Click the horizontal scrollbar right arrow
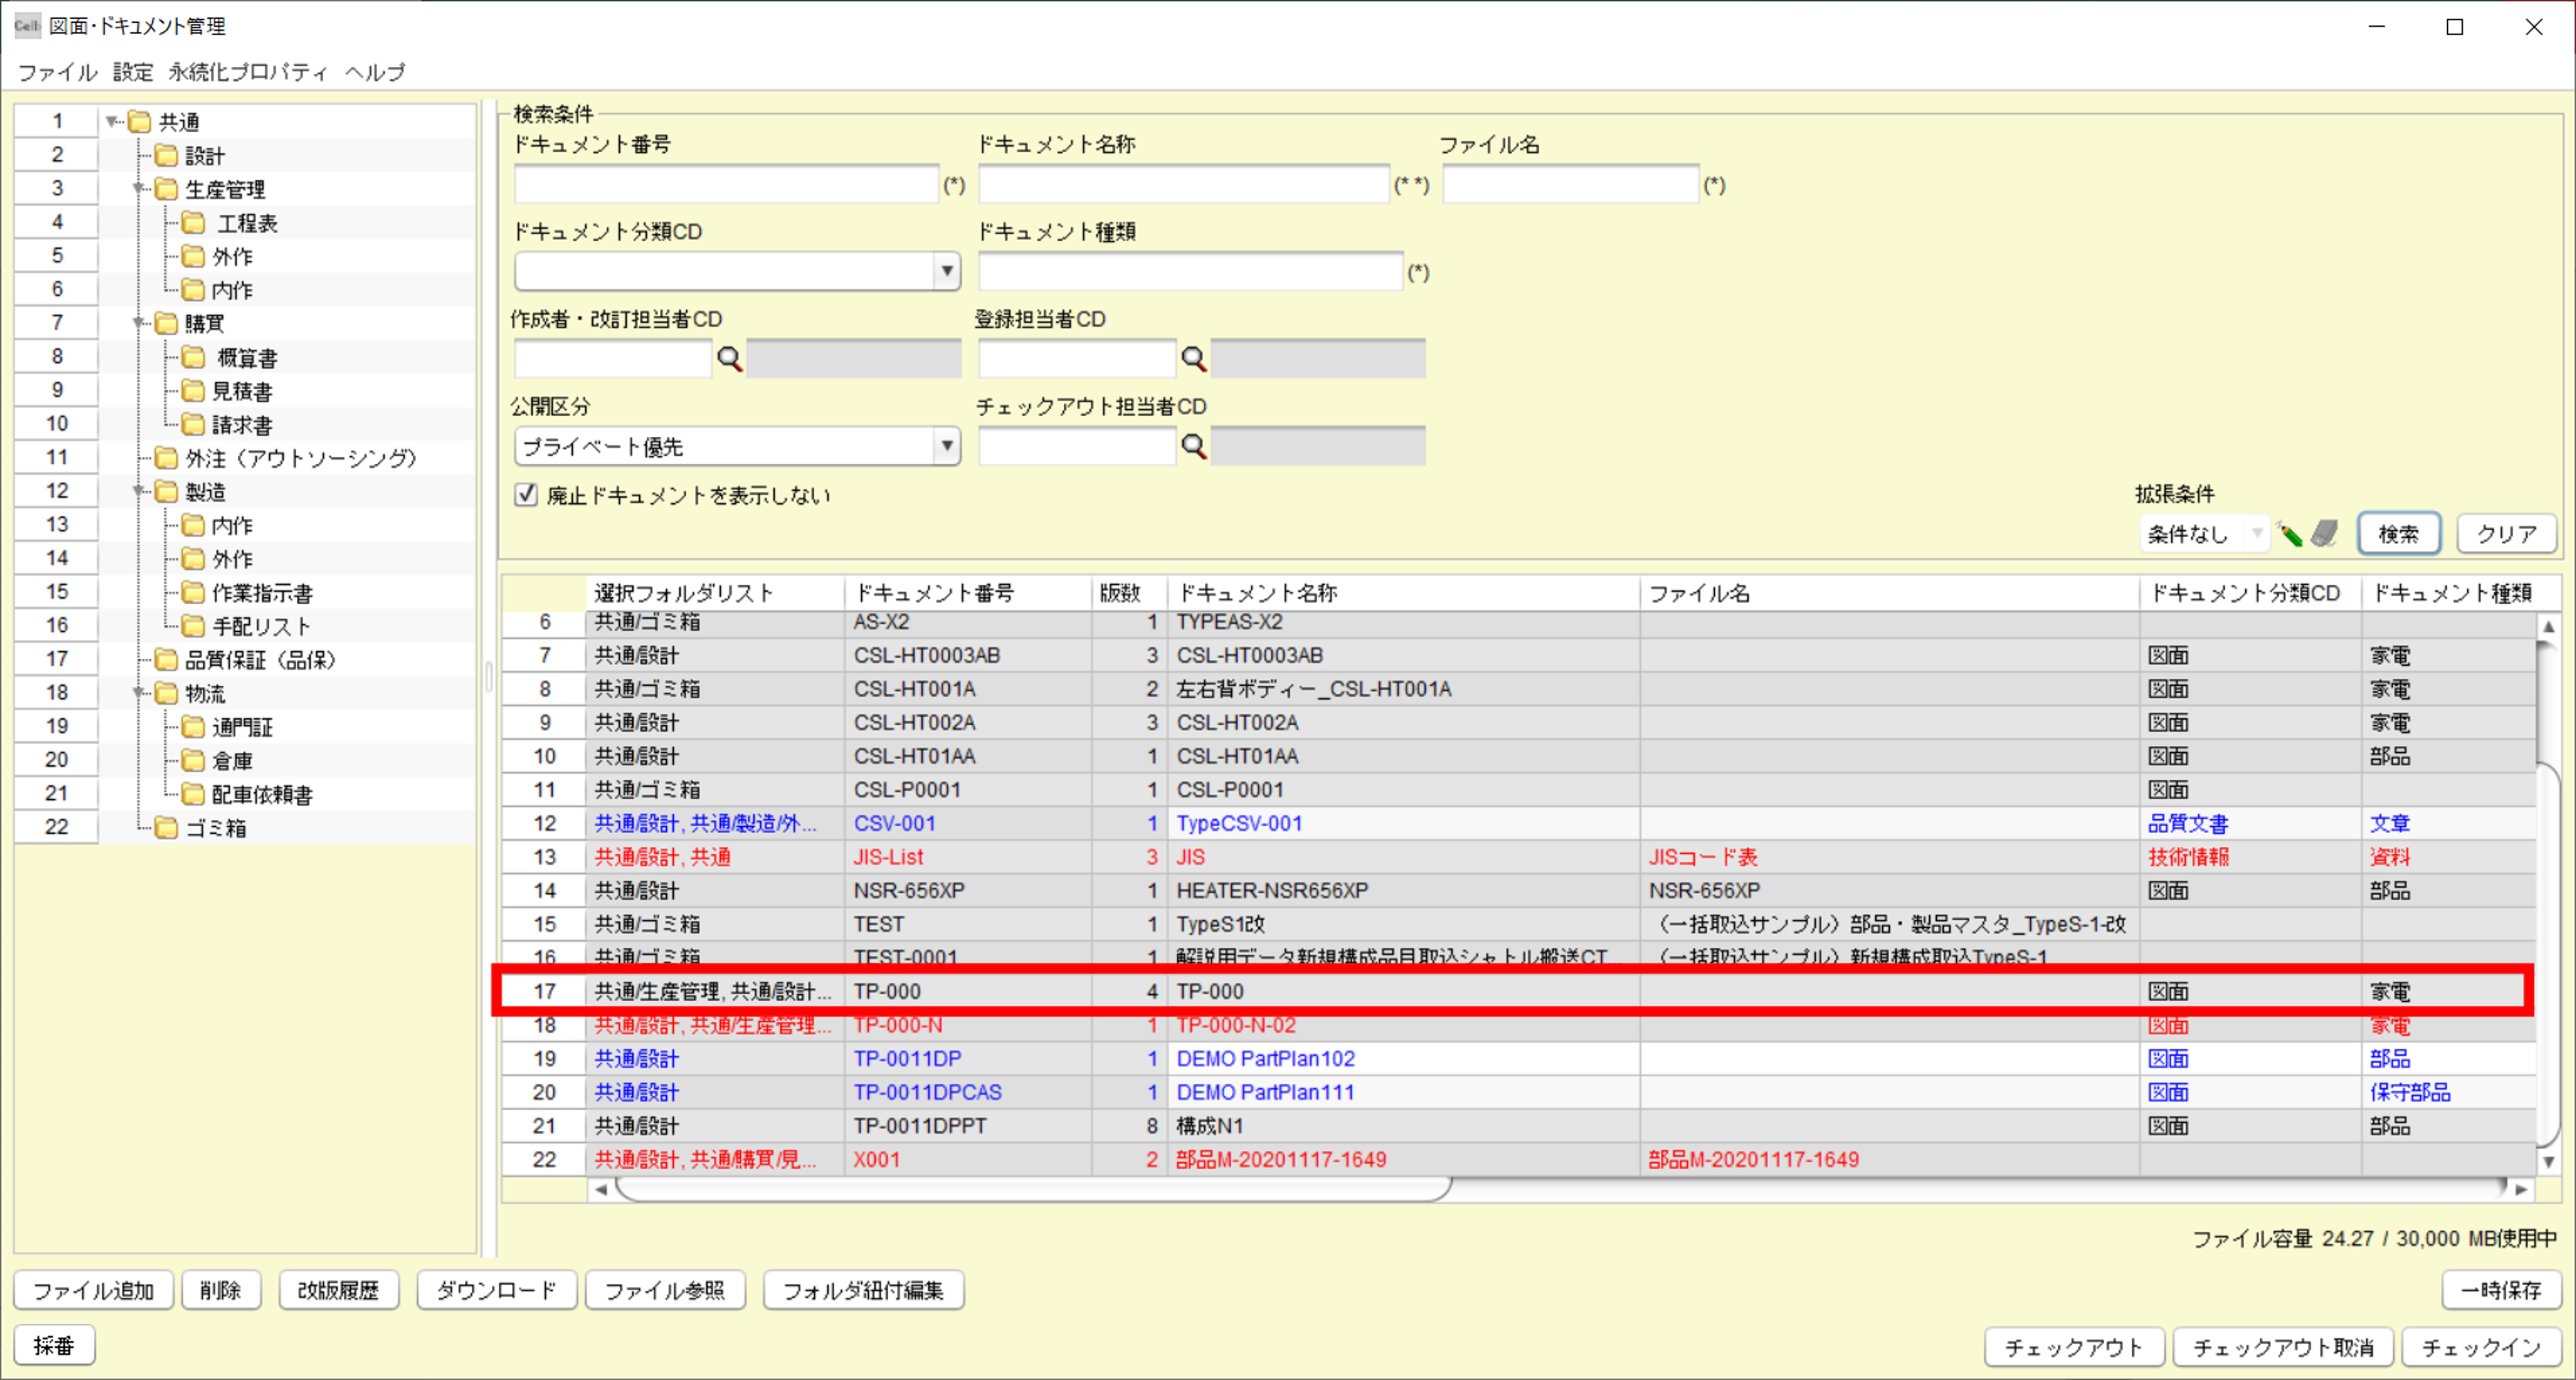The height and width of the screenshot is (1380, 2576). 2521,1189
